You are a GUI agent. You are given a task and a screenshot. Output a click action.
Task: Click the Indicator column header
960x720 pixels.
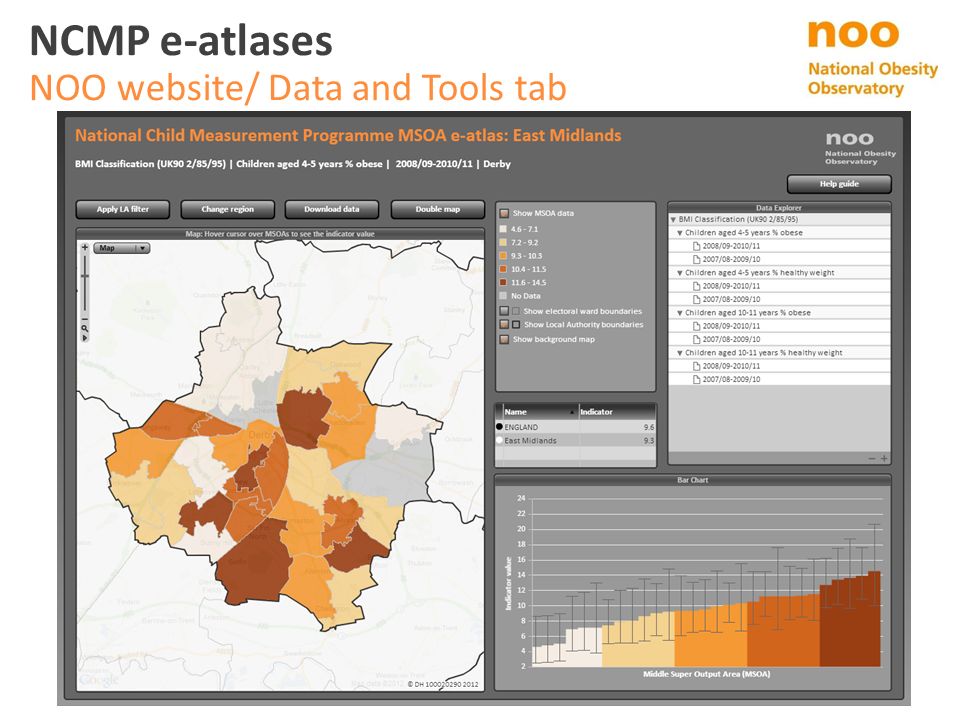click(617, 411)
